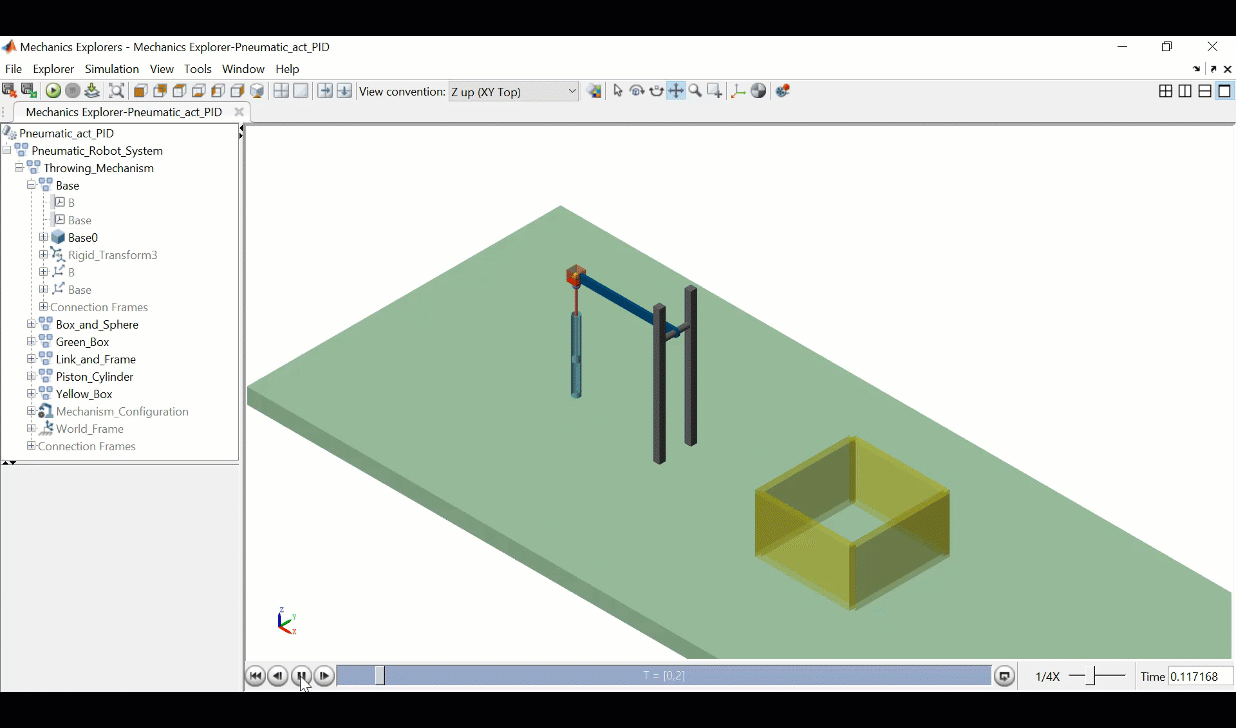This screenshot has height=728, width=1236.
Task: Pause the animation playback
Action: coord(301,677)
